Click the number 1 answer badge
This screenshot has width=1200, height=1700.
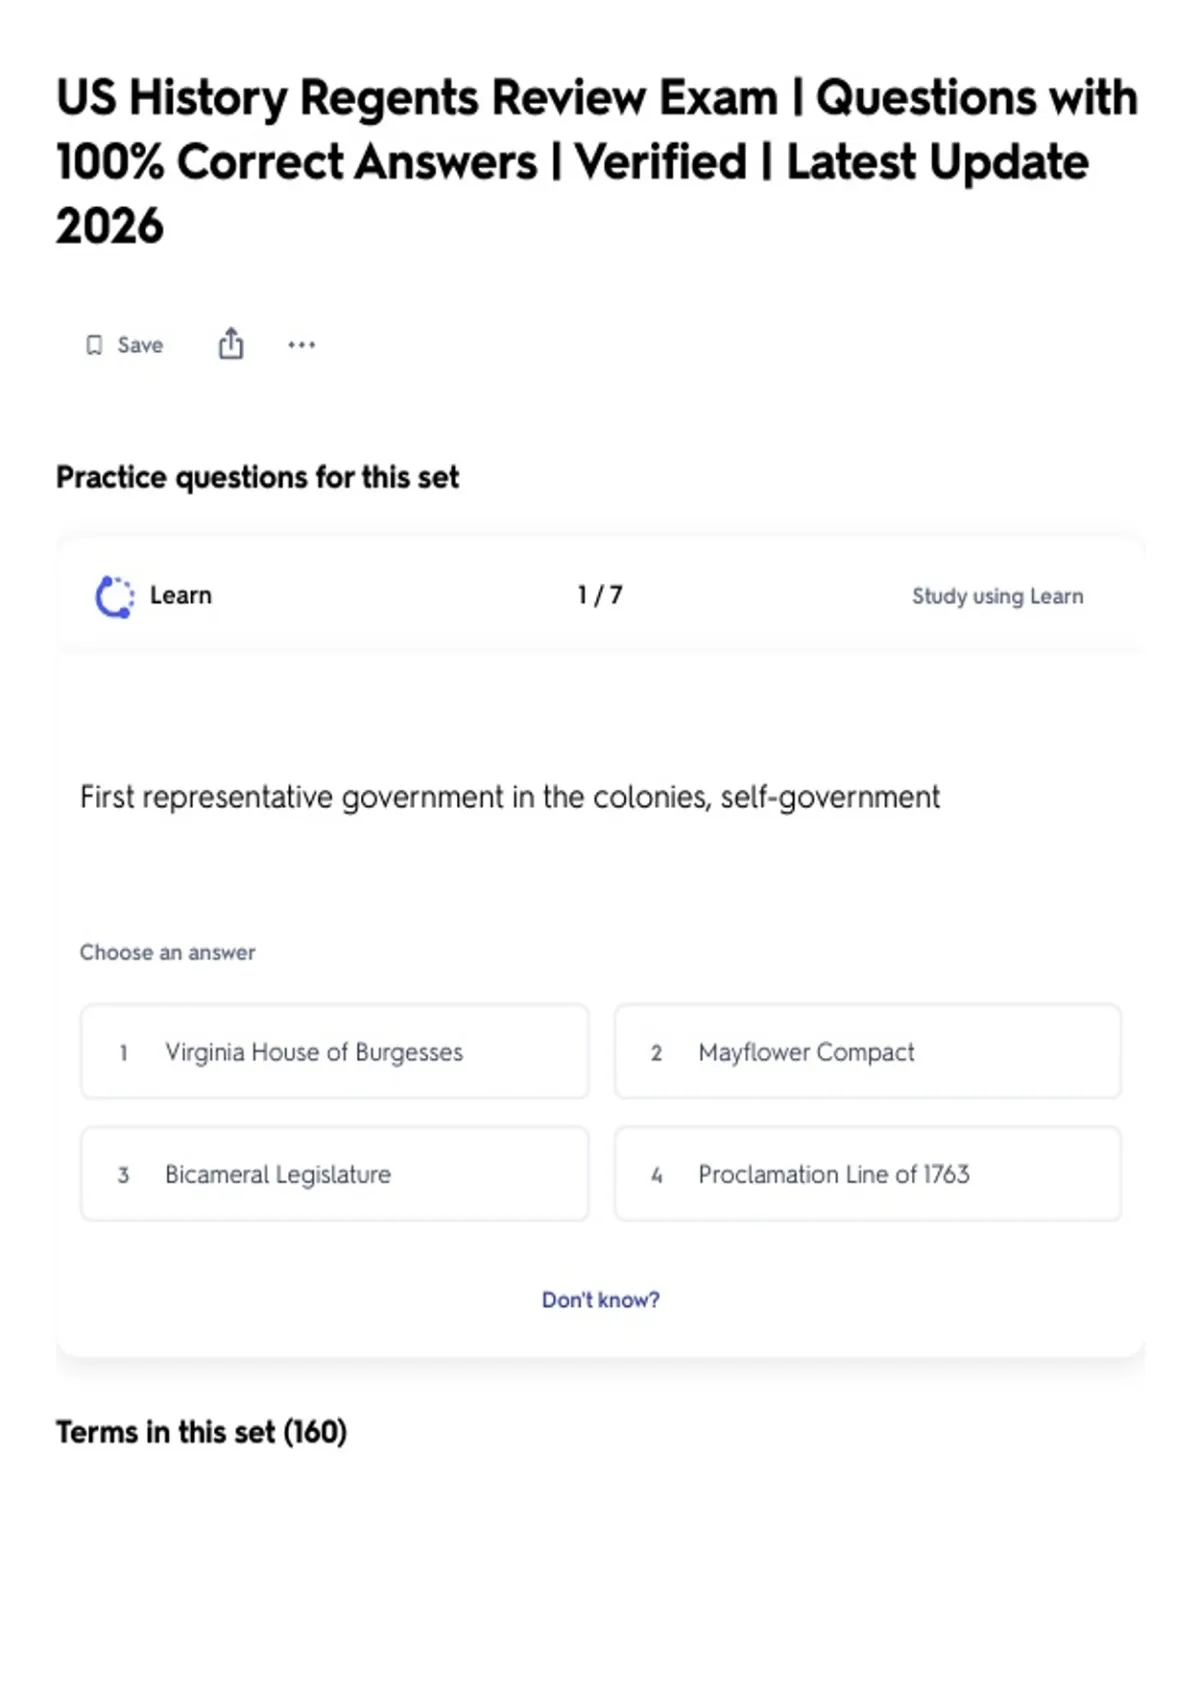(123, 1053)
